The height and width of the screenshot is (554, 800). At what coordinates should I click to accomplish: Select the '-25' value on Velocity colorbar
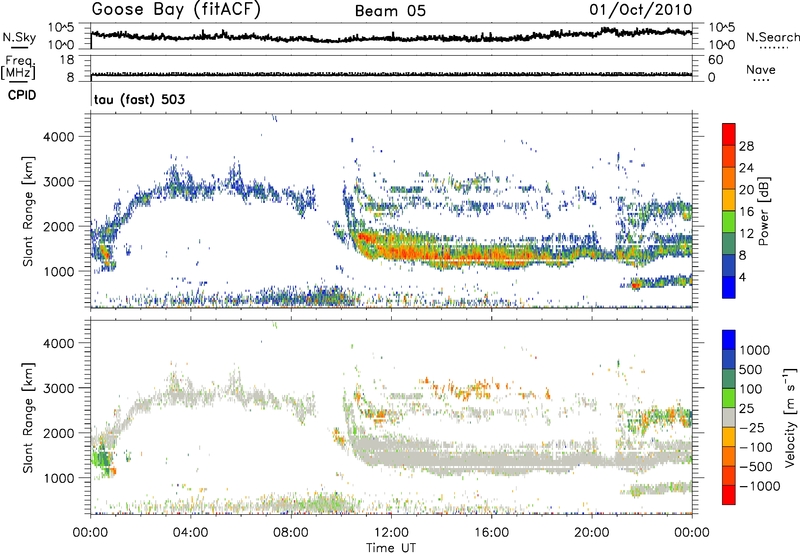(752, 428)
